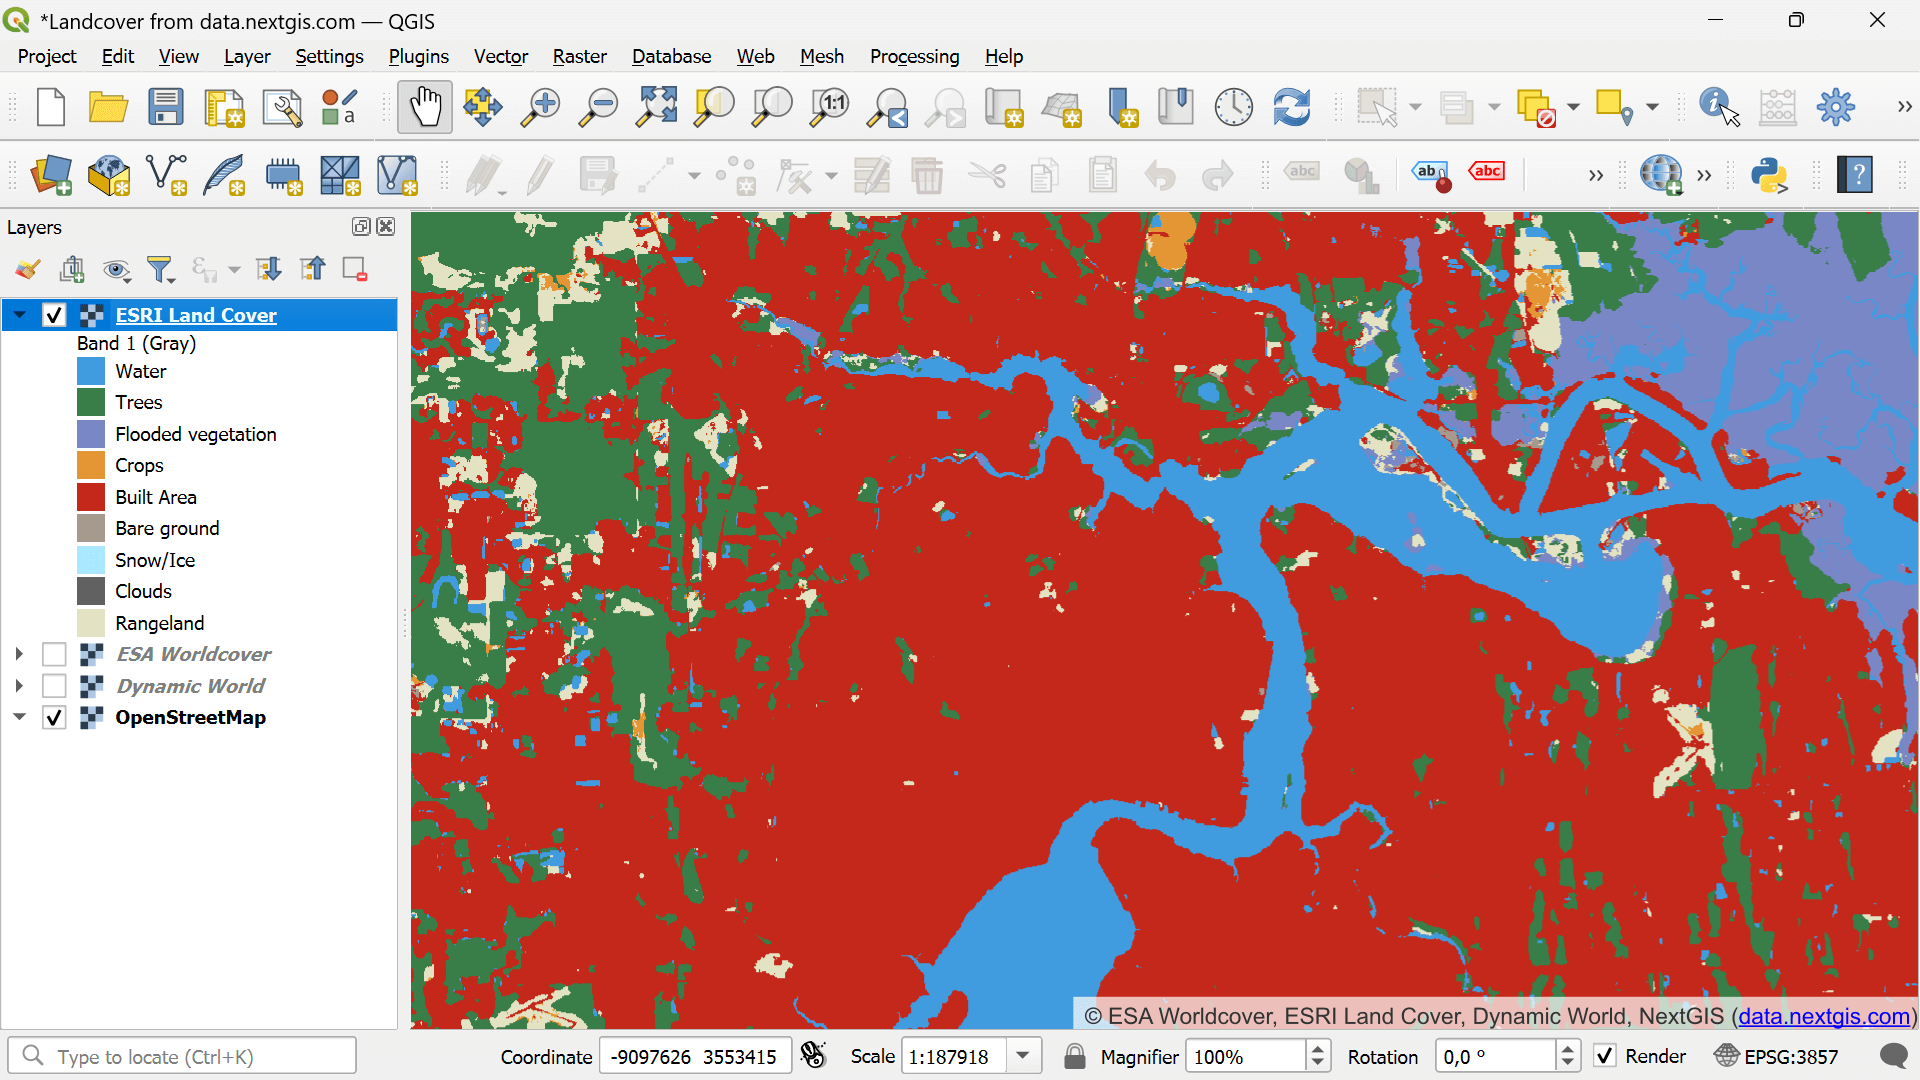The height and width of the screenshot is (1080, 1920).
Task: Collapse the OpenStreetMap layer tree
Action: point(19,717)
